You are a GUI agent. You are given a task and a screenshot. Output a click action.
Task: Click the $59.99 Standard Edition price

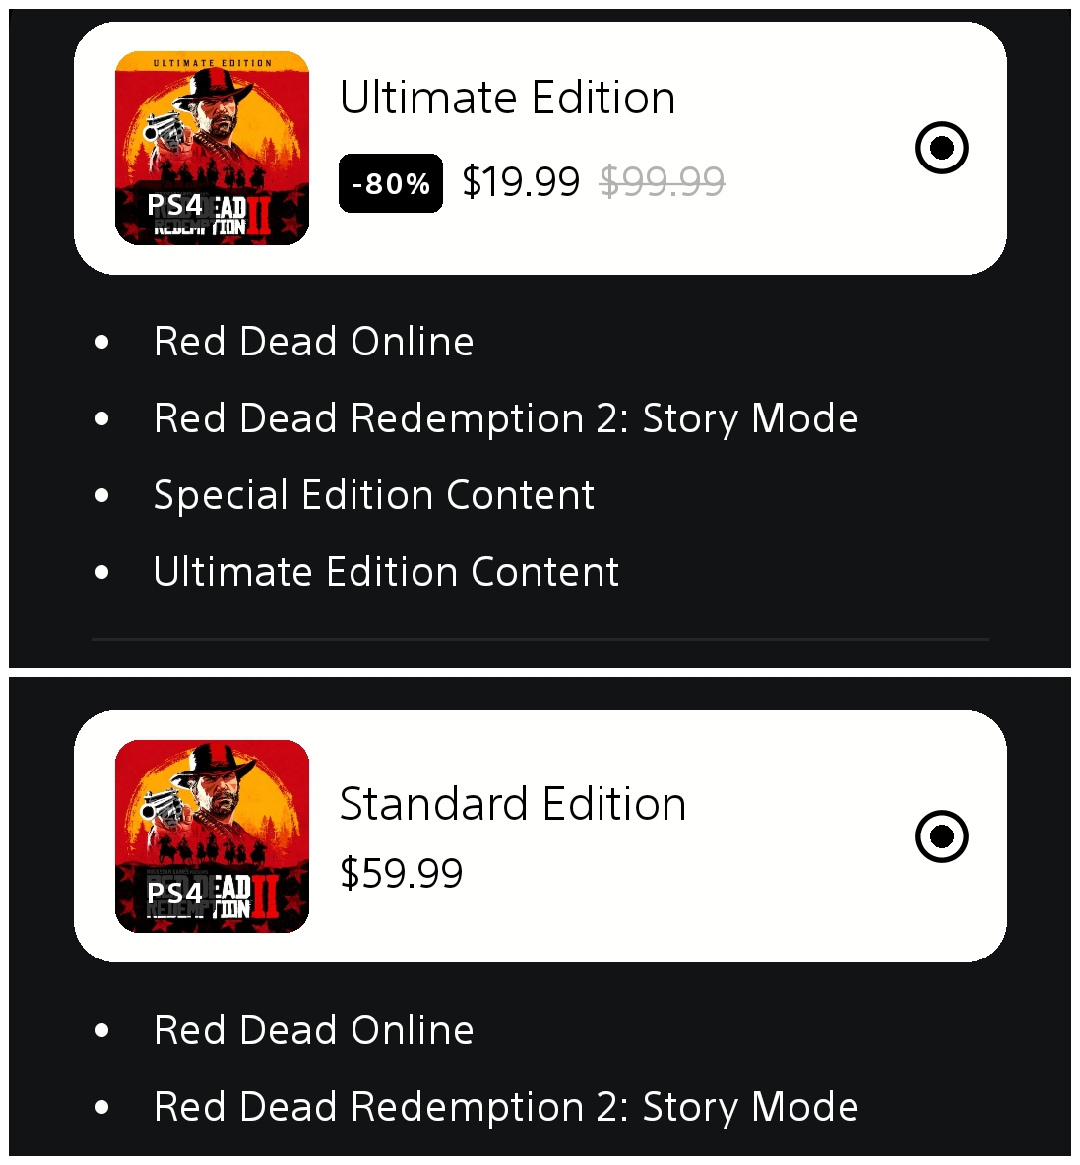coord(402,873)
